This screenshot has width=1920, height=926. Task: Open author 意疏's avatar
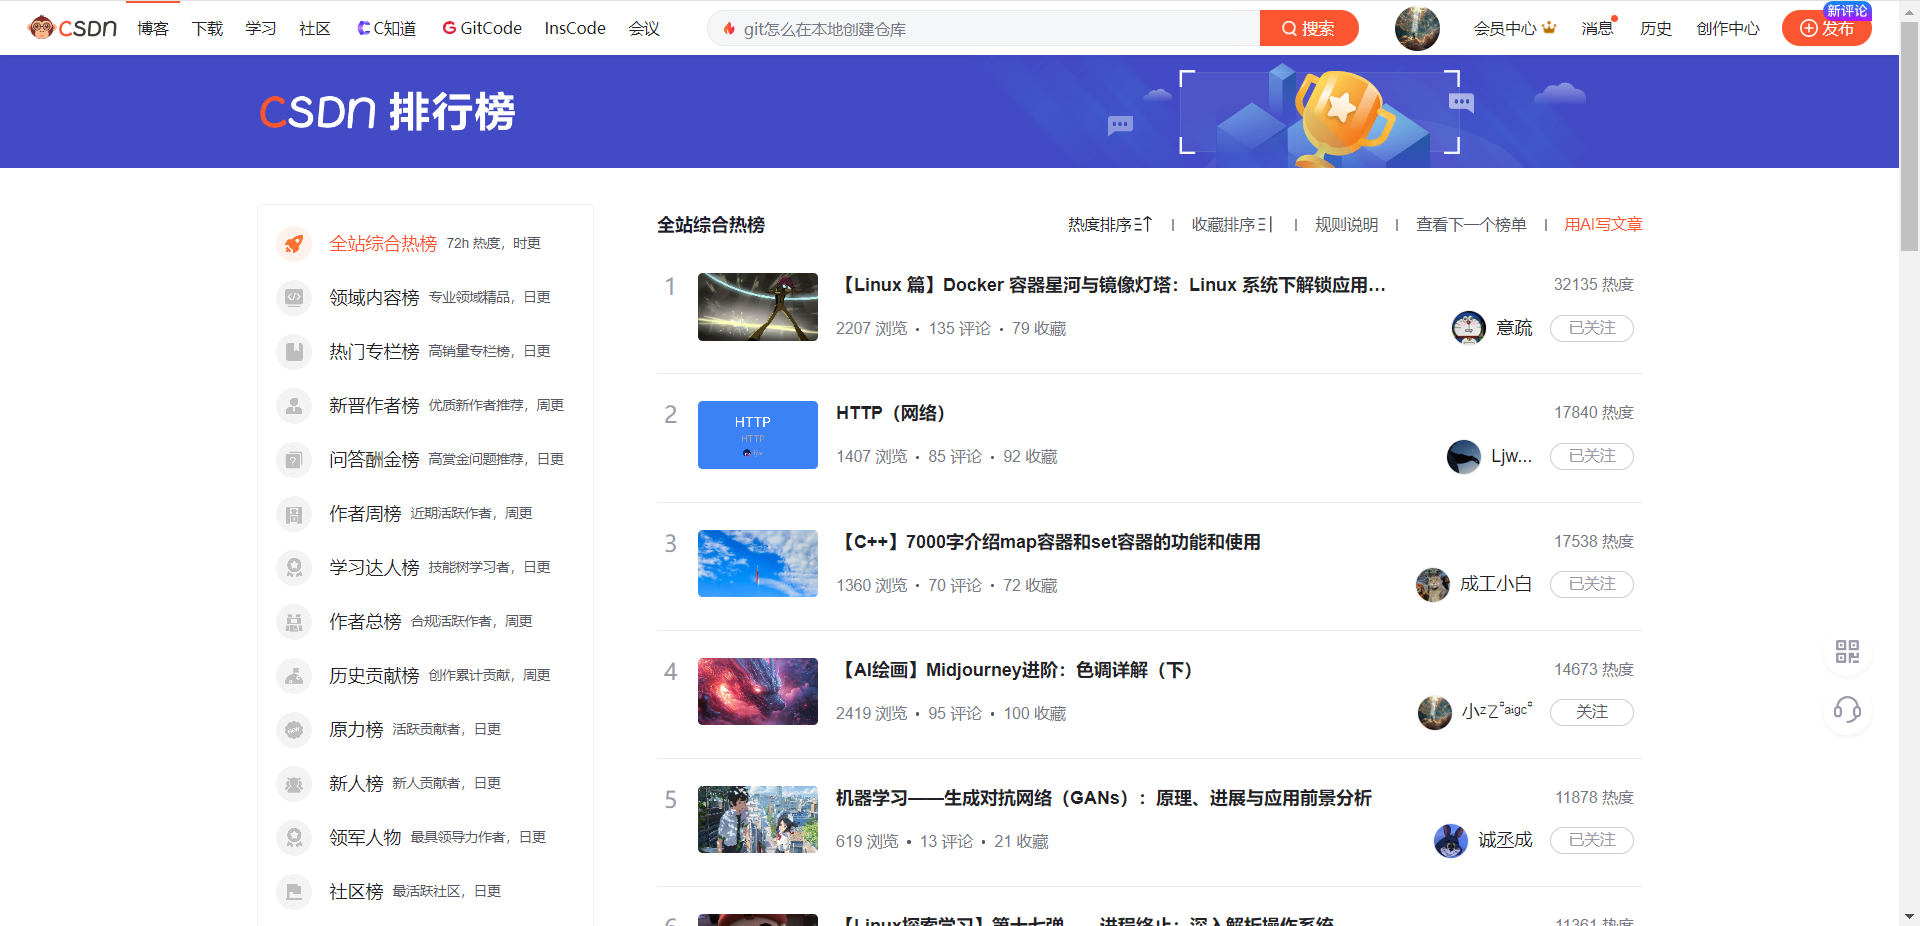coord(1468,328)
